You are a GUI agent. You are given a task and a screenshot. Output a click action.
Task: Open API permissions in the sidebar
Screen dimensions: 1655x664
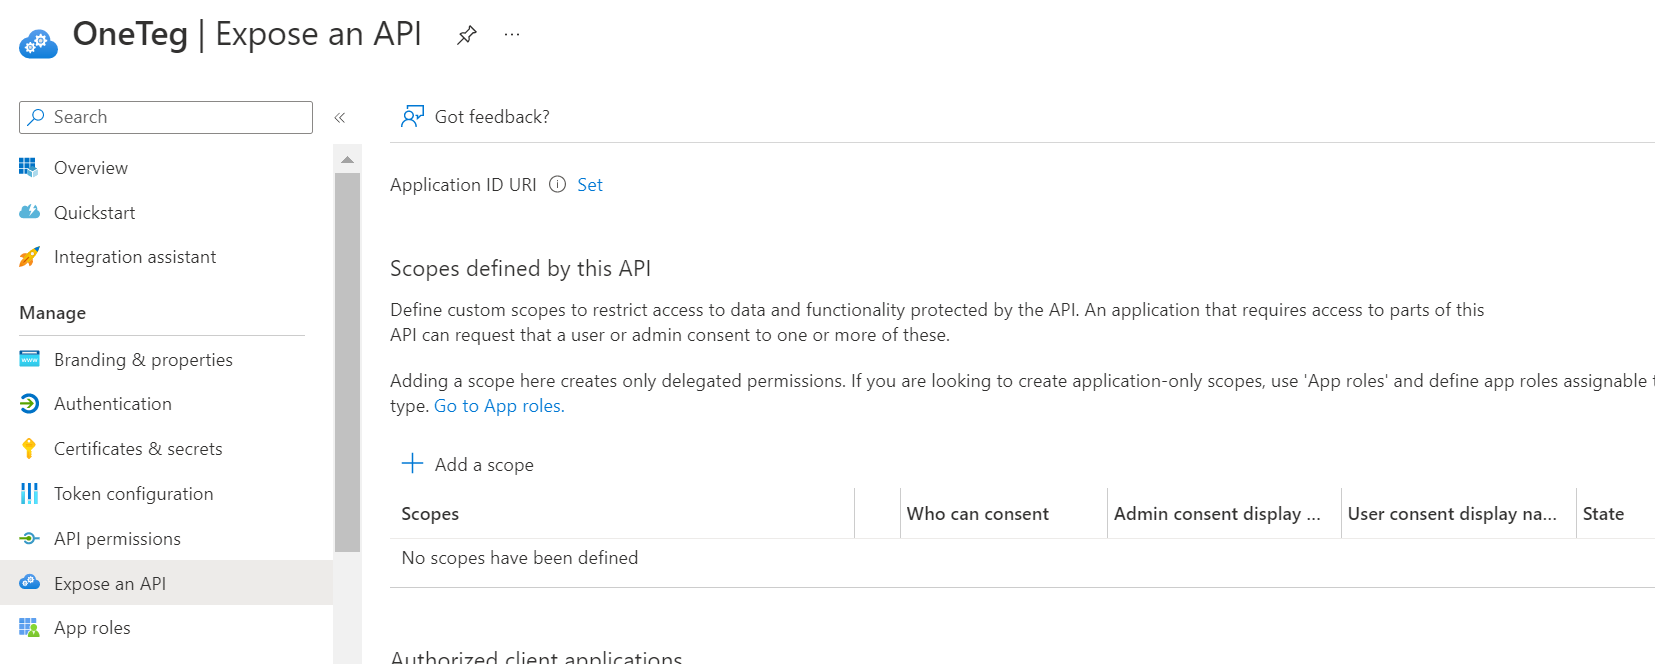point(117,539)
